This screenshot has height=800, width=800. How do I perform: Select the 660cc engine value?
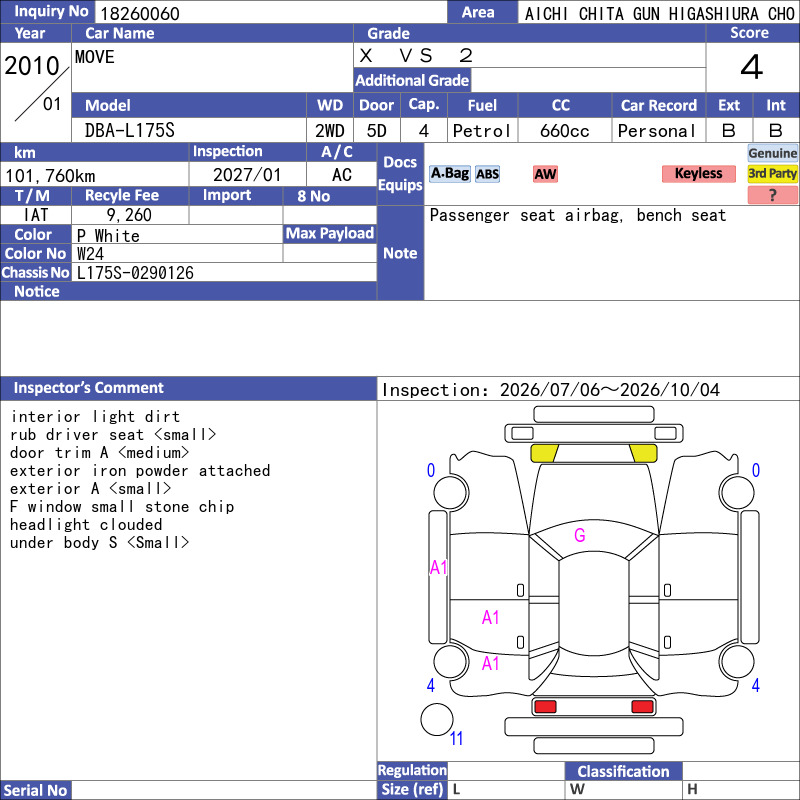click(564, 131)
